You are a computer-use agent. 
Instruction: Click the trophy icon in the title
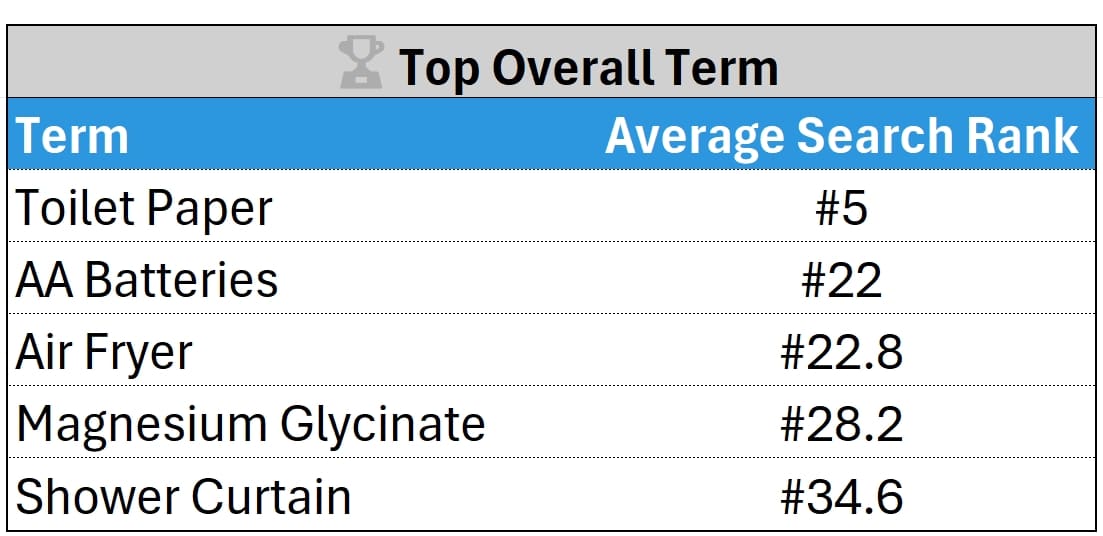pos(361,63)
